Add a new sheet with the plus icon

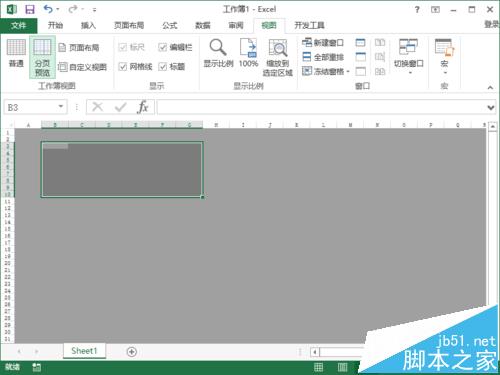[132, 352]
